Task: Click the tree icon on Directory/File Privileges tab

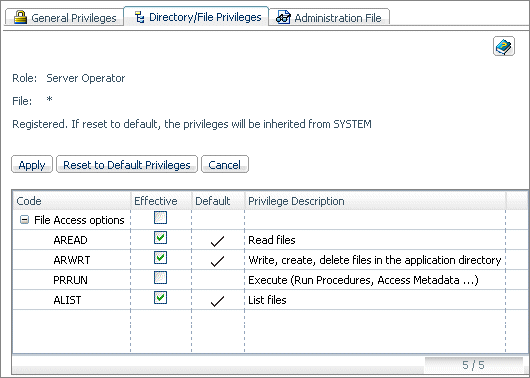Action: click(x=139, y=17)
